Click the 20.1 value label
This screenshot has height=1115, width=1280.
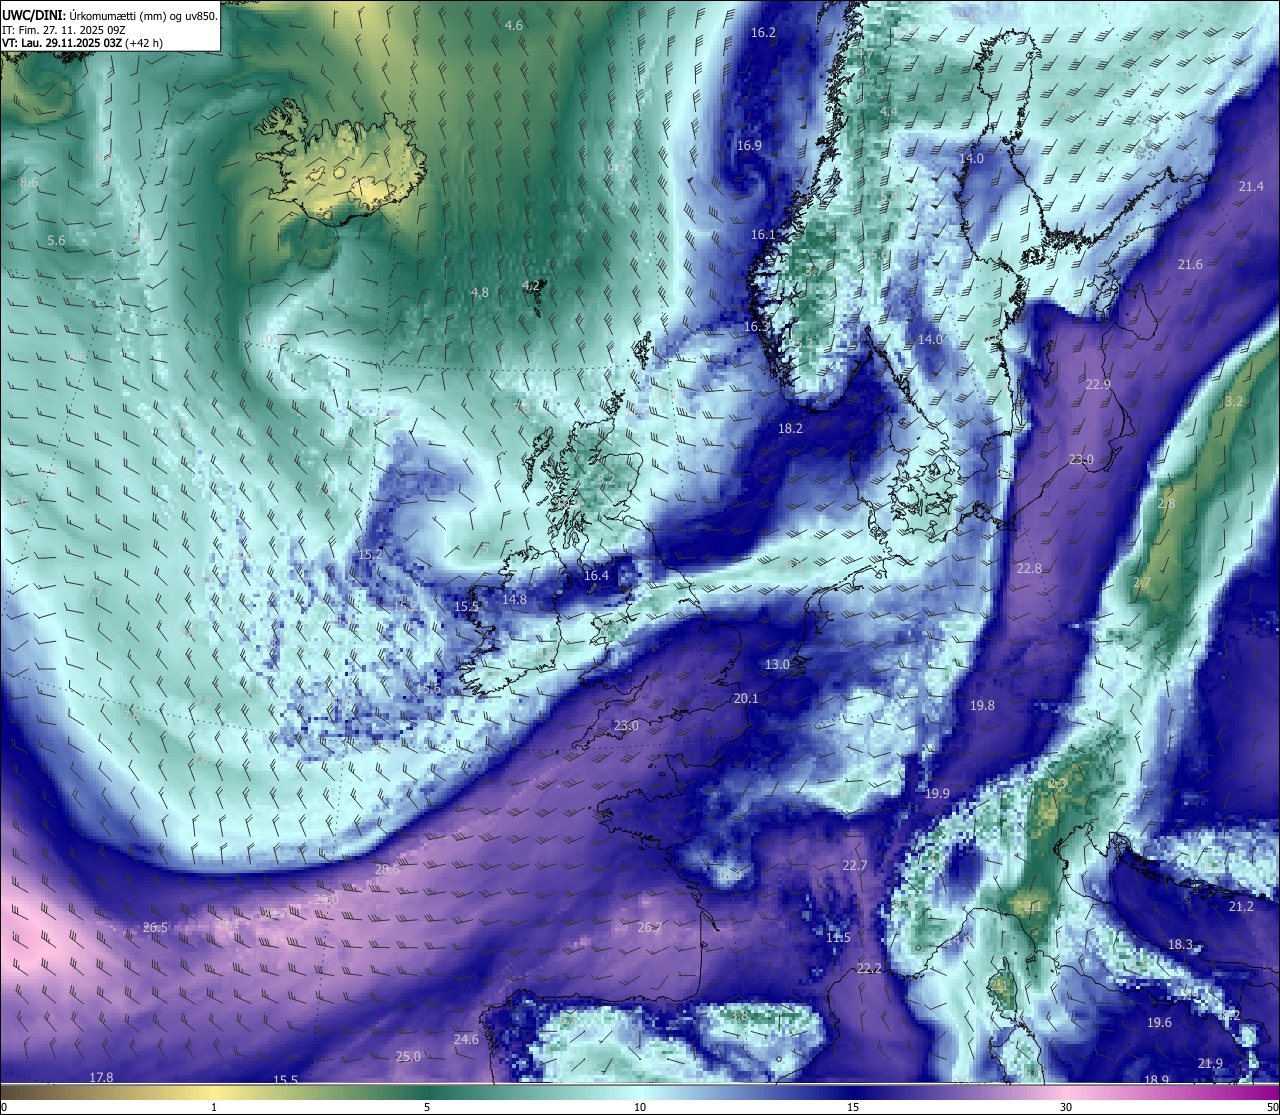pos(746,698)
